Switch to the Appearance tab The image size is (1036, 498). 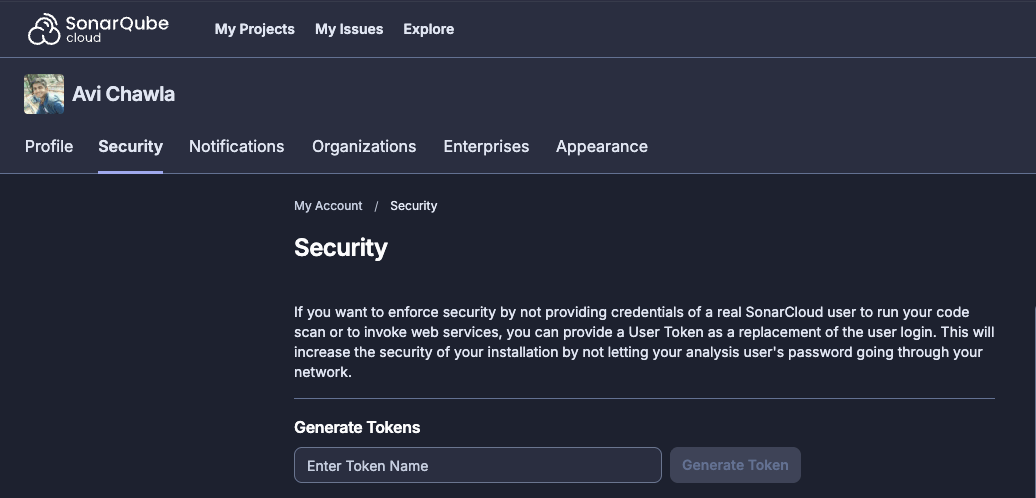(601, 146)
